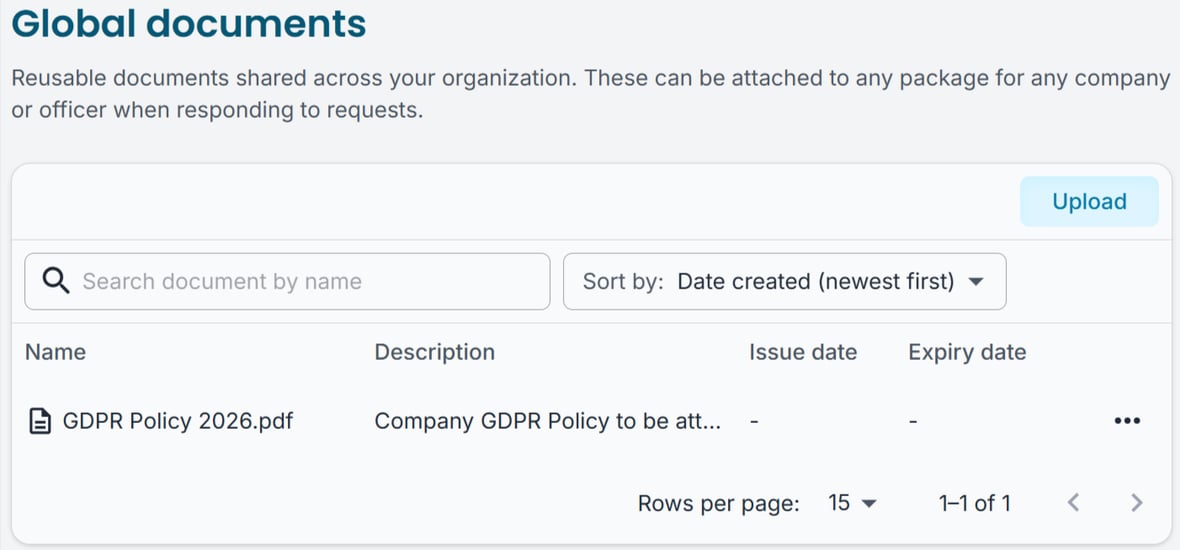The width and height of the screenshot is (1180, 550).
Task: Open the Sort by dropdown
Action: click(x=784, y=281)
